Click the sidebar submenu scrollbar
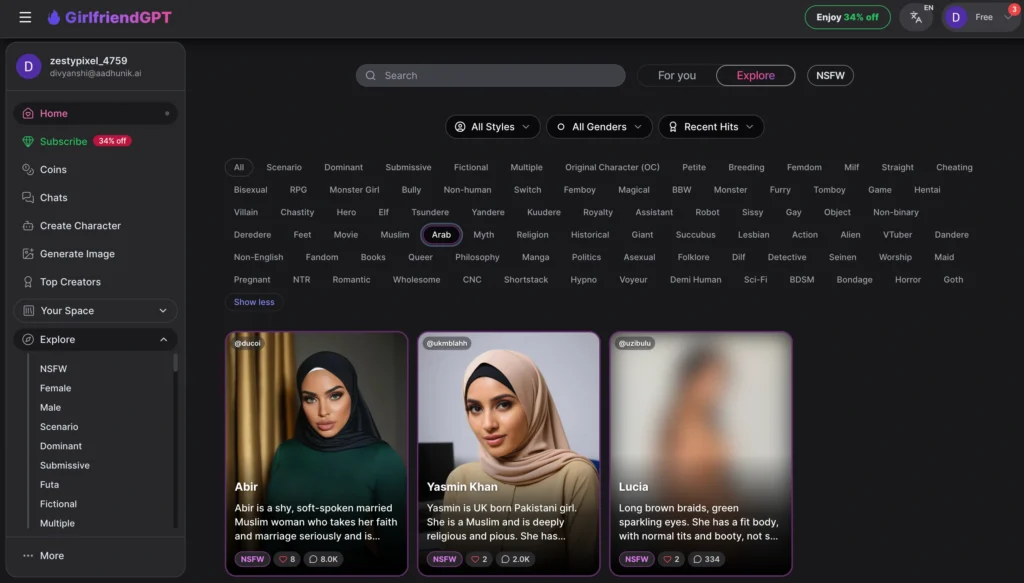Image resolution: width=1024 pixels, height=583 pixels. (175, 363)
